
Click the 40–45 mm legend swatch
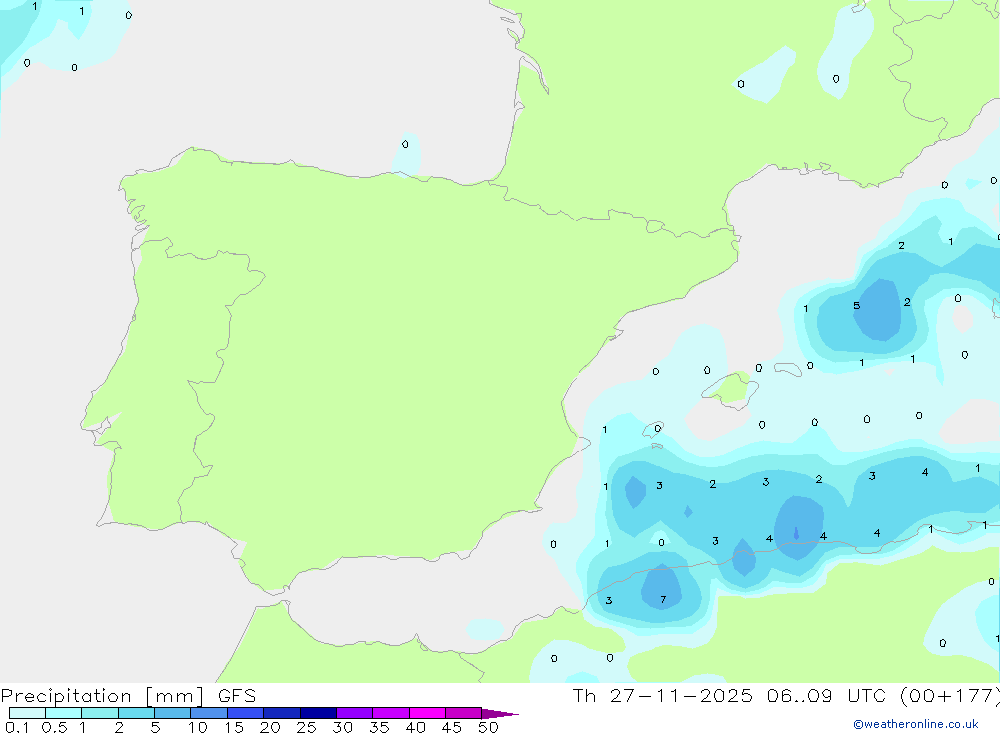point(427,713)
